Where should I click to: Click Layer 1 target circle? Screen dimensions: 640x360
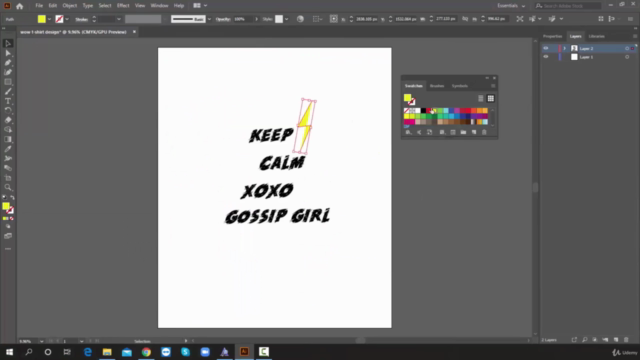pyautogui.click(x=627, y=57)
